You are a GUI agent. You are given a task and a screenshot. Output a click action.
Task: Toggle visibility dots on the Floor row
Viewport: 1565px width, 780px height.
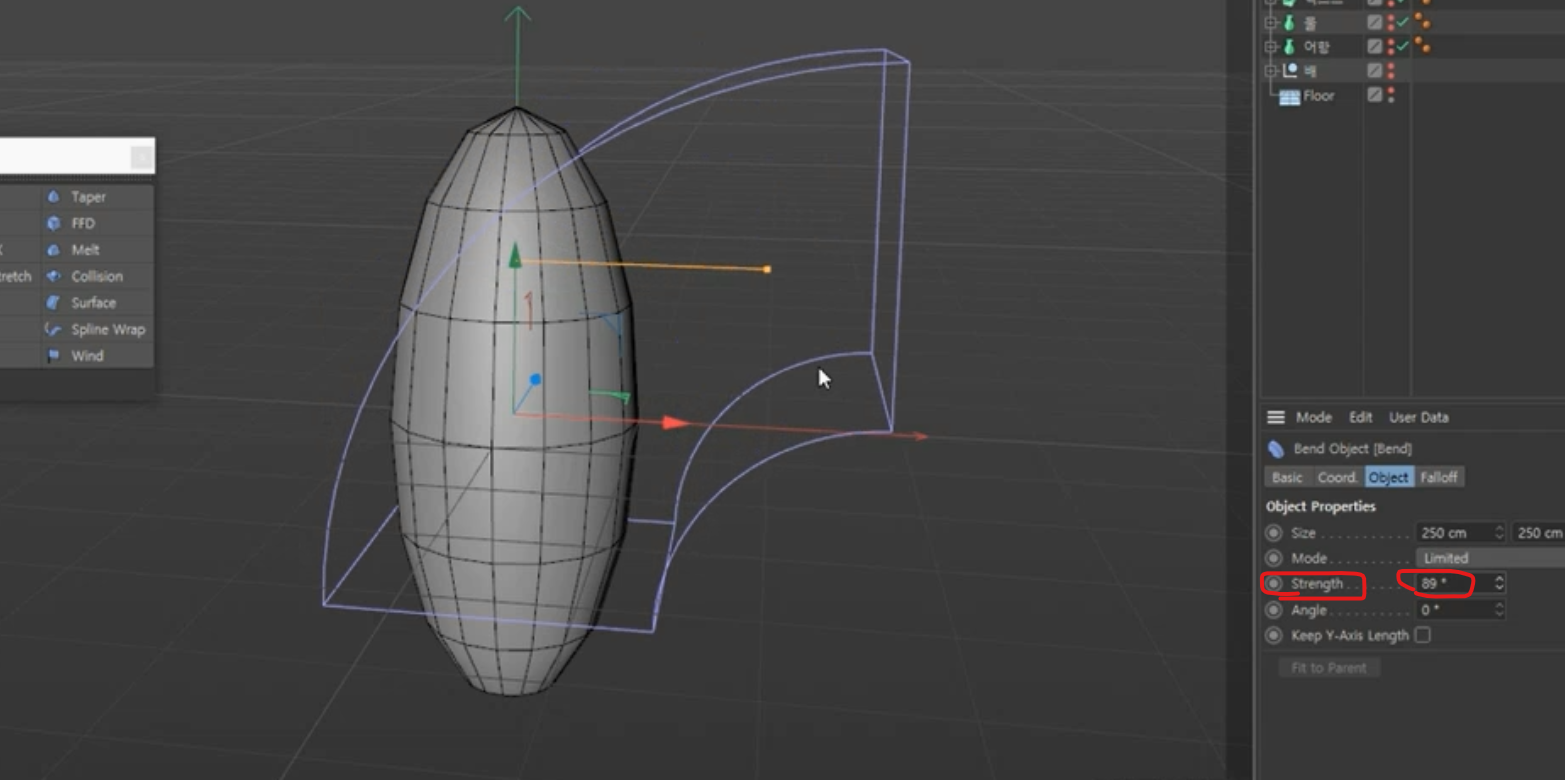tap(1390, 95)
